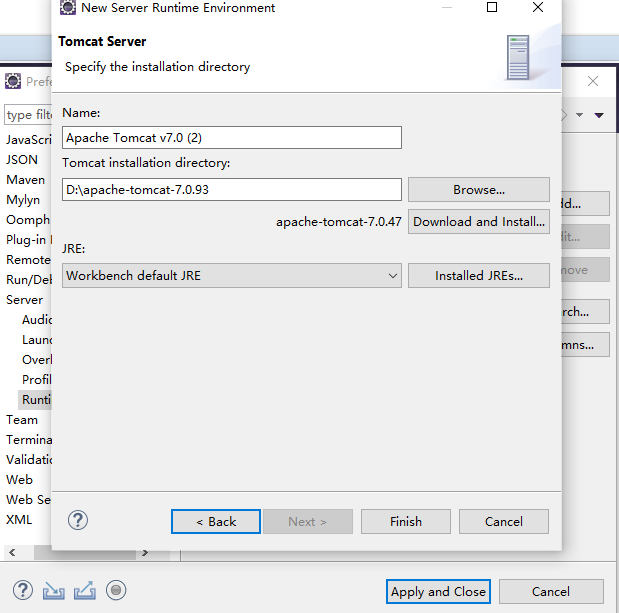
Task: Select XML in the preferences tree
Action: point(19,519)
